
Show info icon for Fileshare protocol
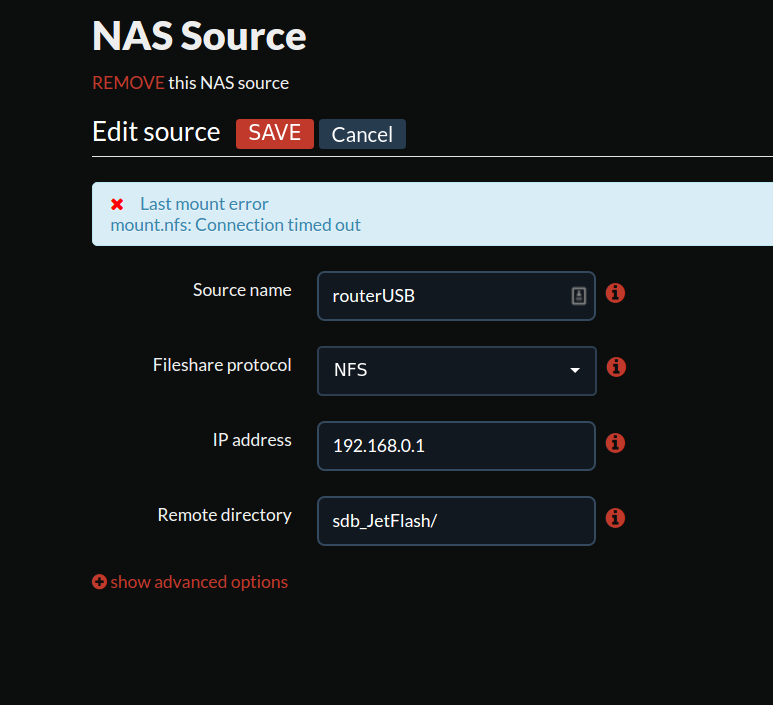(x=616, y=367)
